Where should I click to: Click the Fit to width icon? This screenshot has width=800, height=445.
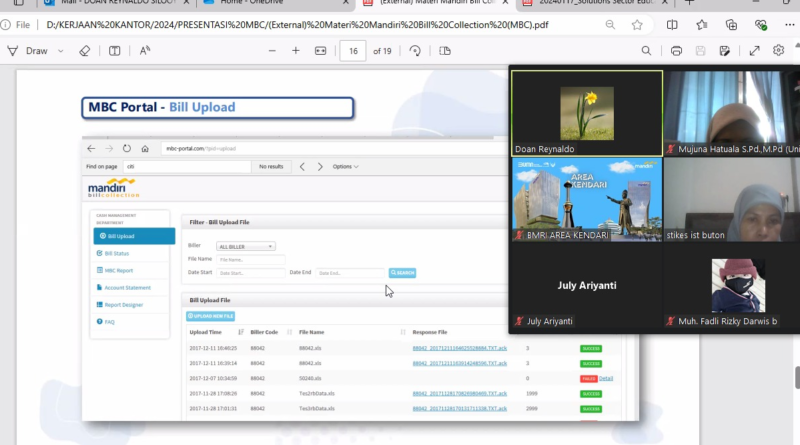pyautogui.click(x=321, y=50)
